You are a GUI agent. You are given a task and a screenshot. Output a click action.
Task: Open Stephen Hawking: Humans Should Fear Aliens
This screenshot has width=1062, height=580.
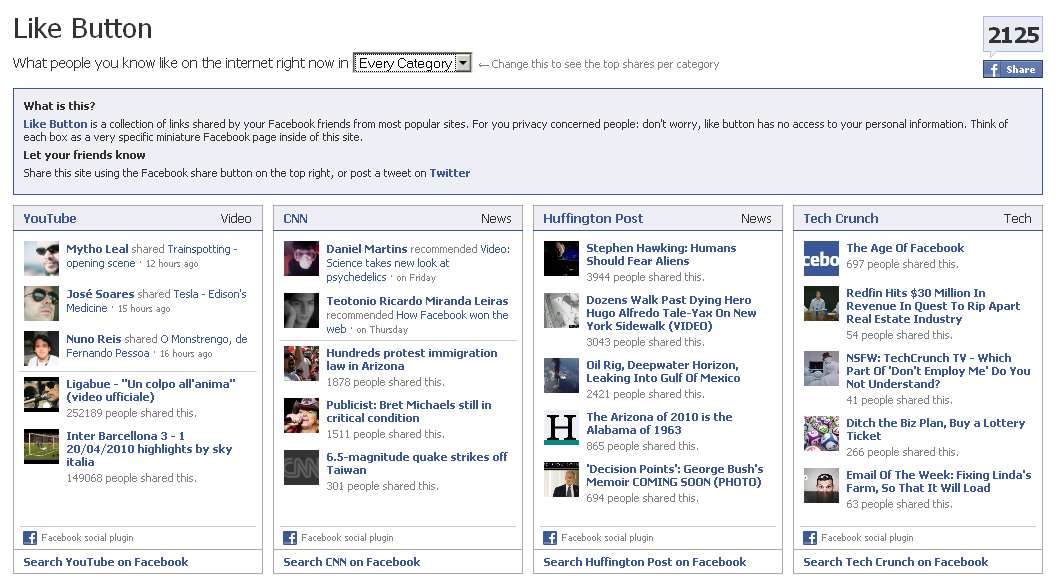point(661,254)
